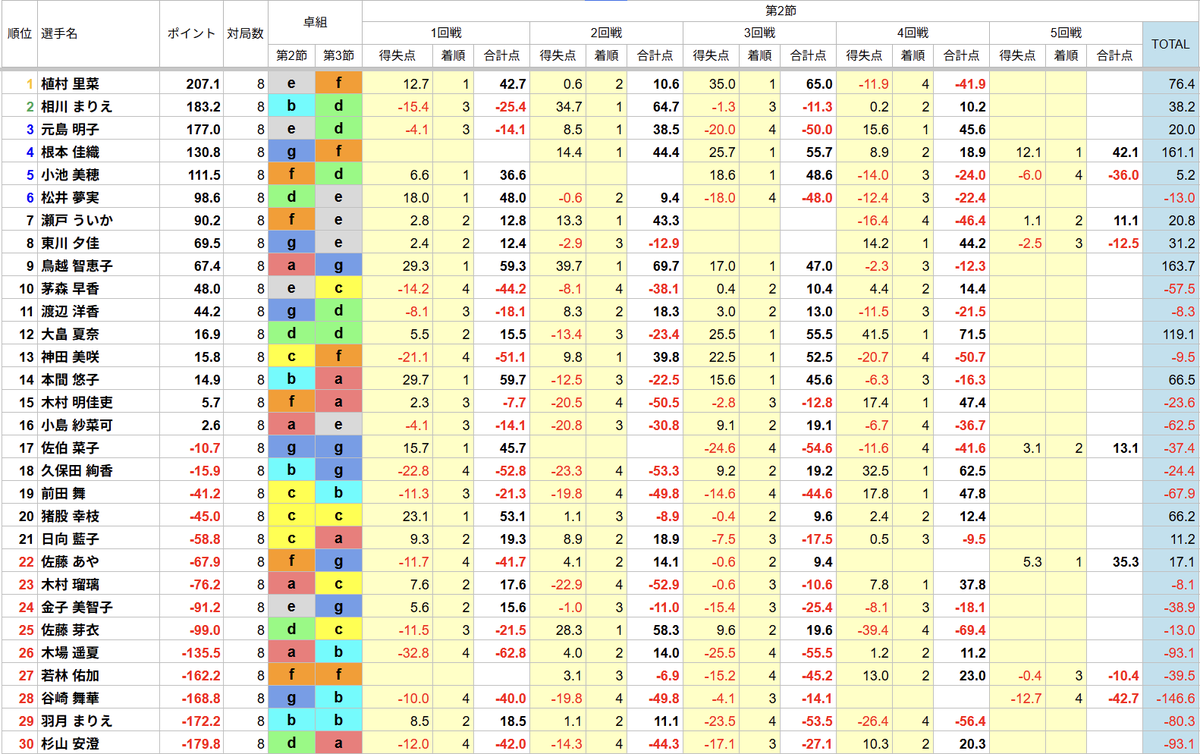
Task: Select the points value 207.1
Action: [x=203, y=83]
